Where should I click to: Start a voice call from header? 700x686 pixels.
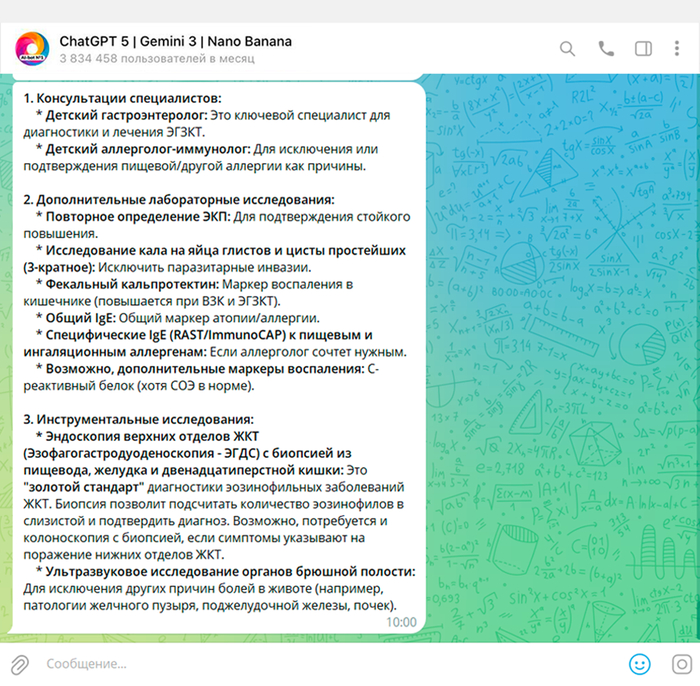[606, 48]
